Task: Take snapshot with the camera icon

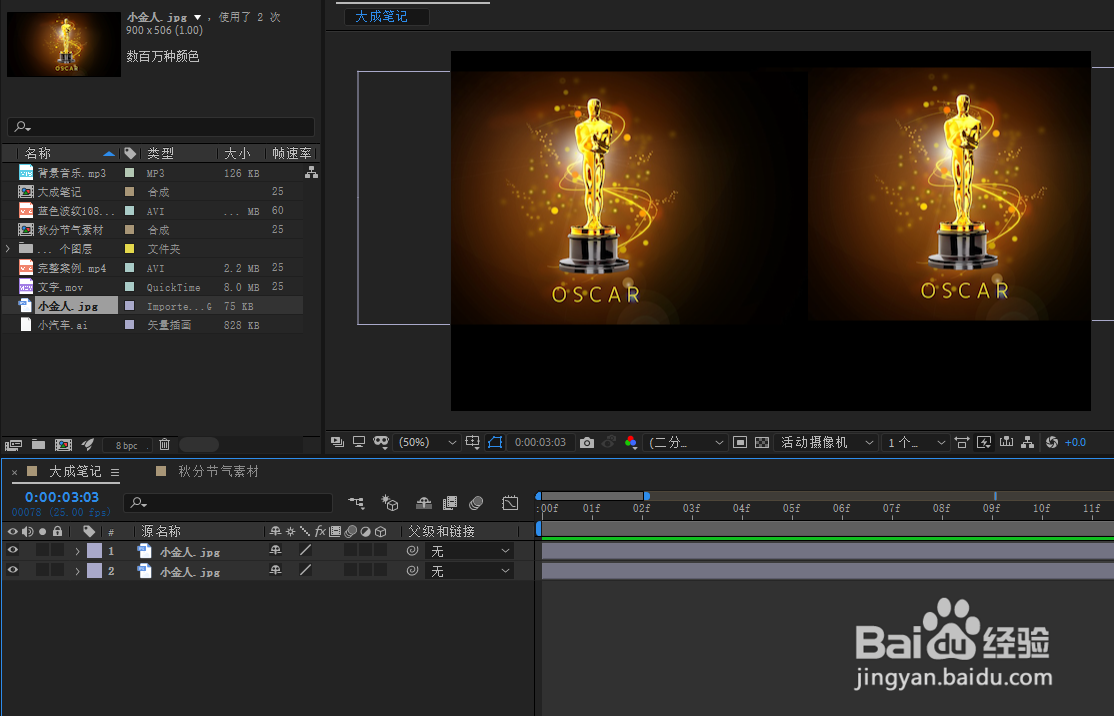Action: pyautogui.click(x=587, y=443)
